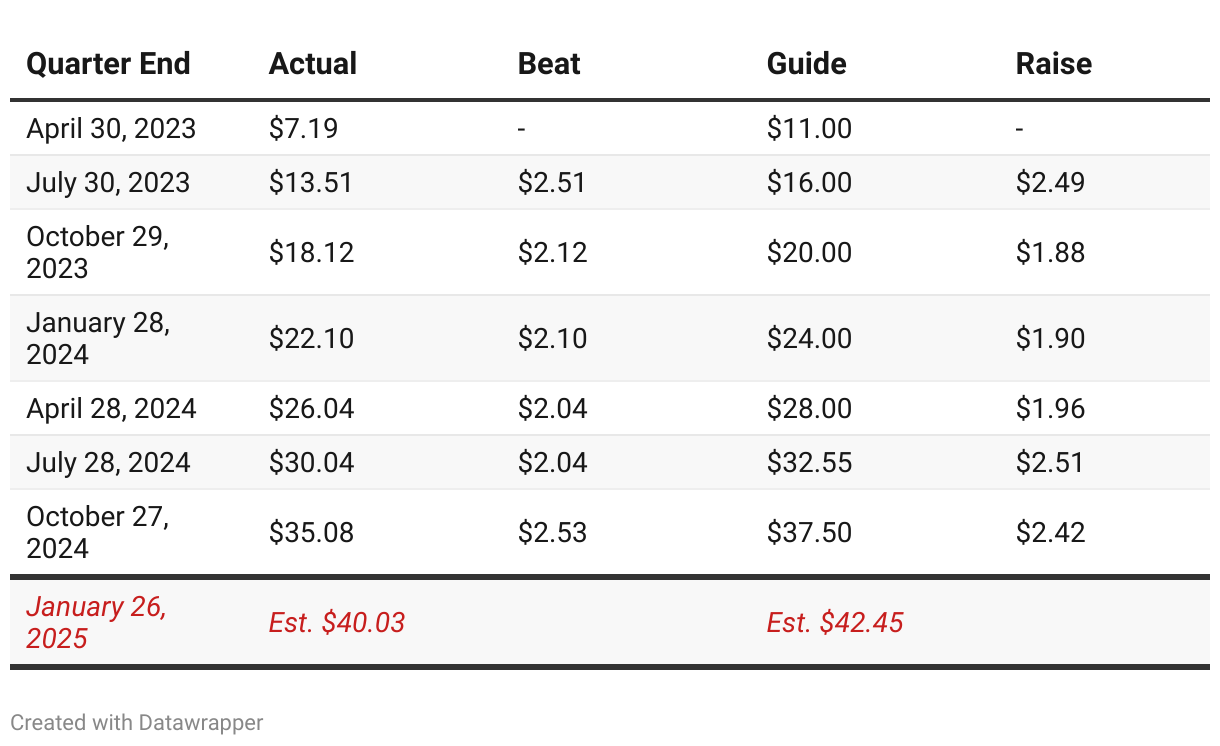
Task: Click the Actual column header
Action: coord(313,64)
